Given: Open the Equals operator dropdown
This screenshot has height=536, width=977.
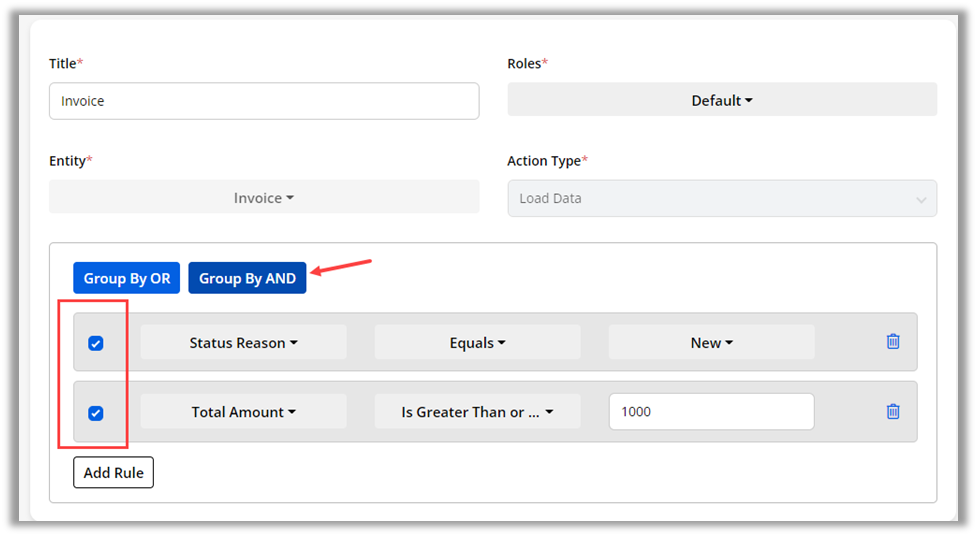Looking at the screenshot, I should point(477,343).
